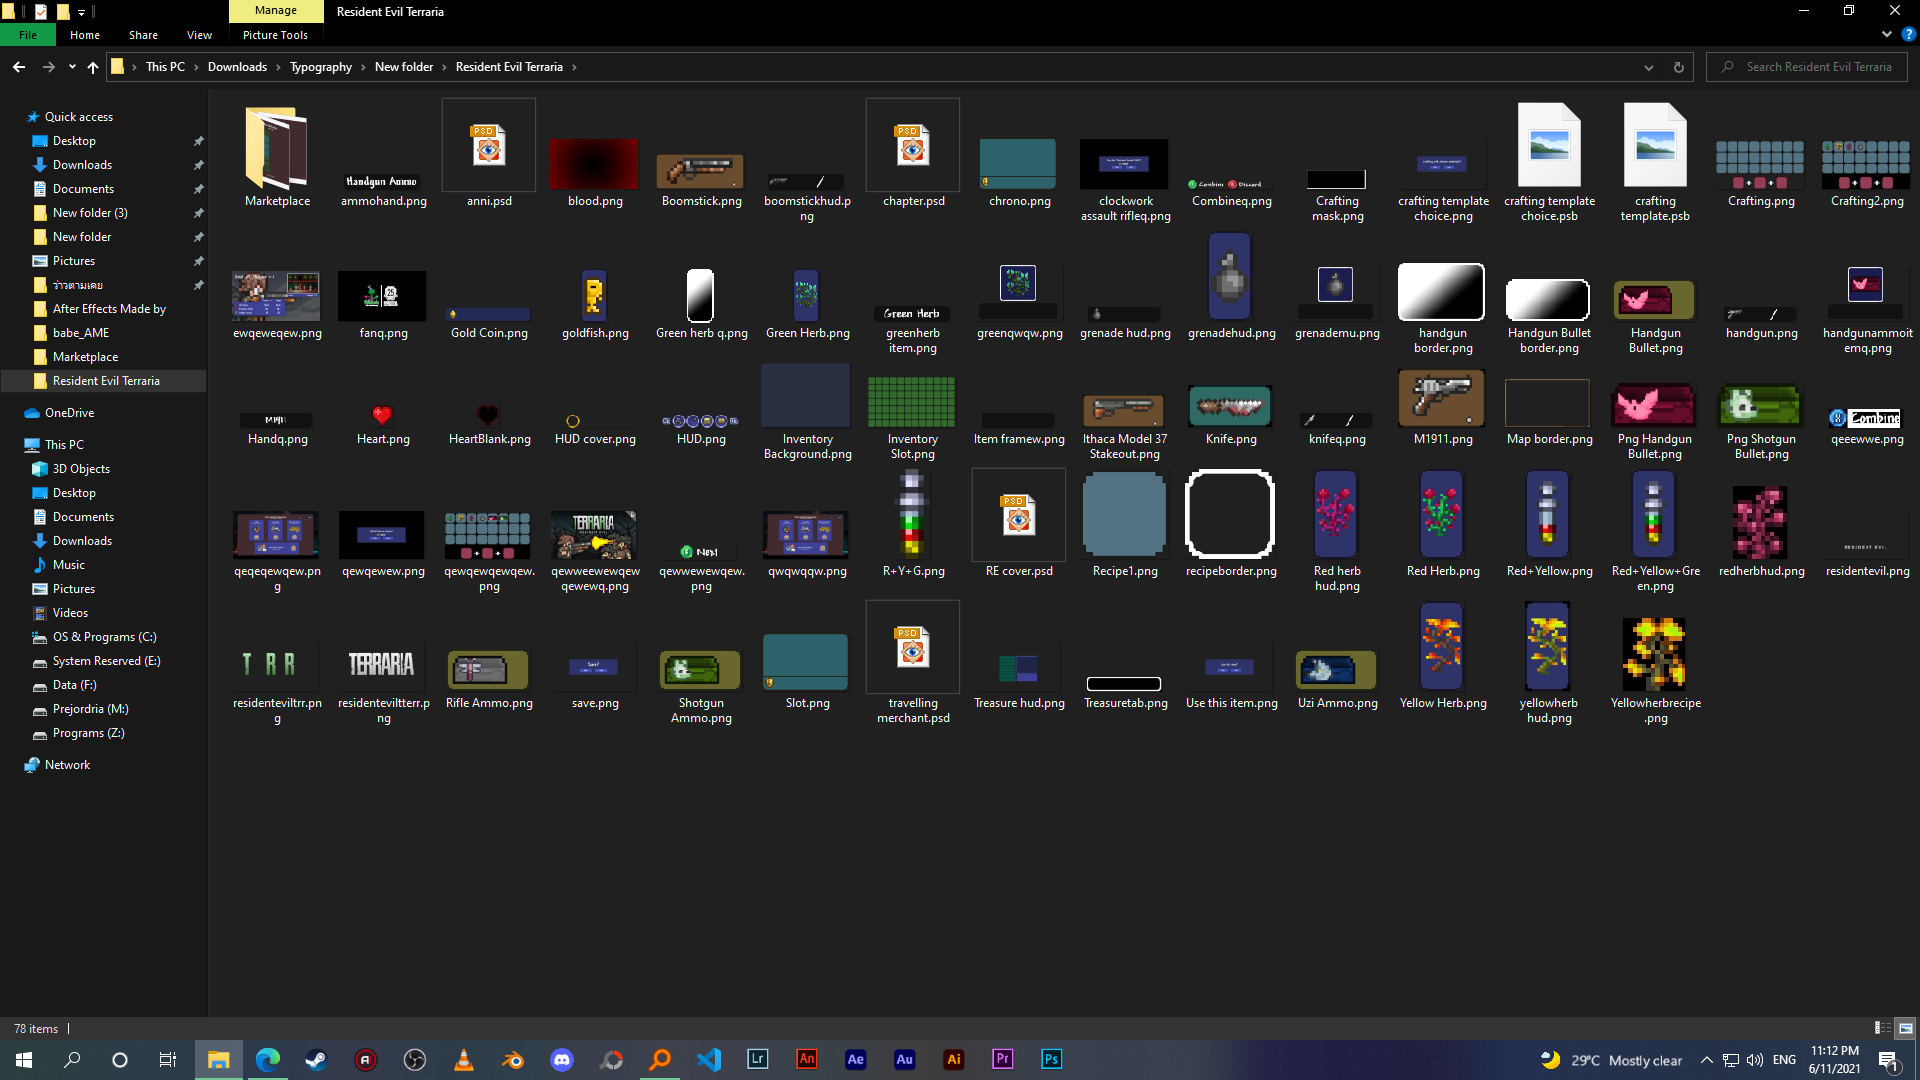Select M1911.png thumbnail

coord(1442,398)
